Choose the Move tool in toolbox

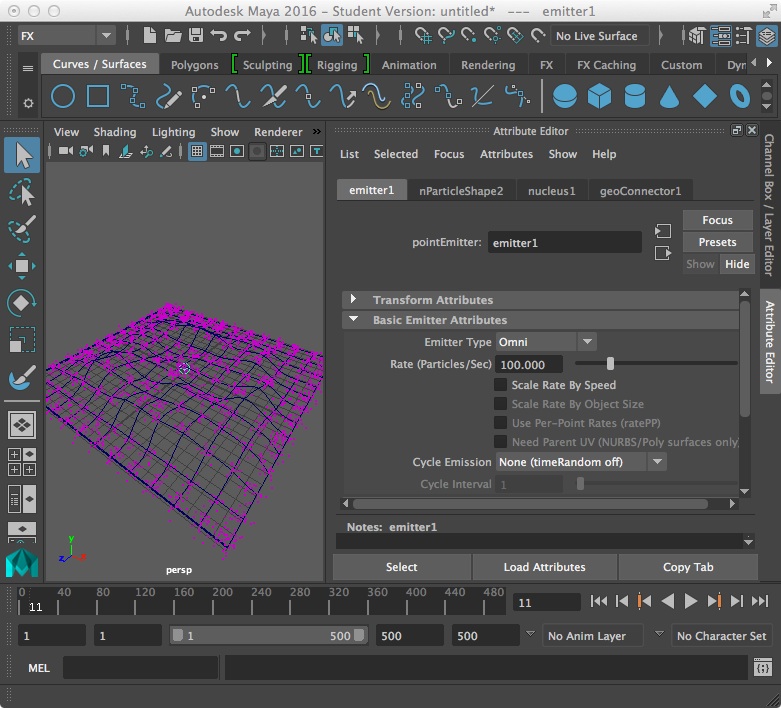22,265
